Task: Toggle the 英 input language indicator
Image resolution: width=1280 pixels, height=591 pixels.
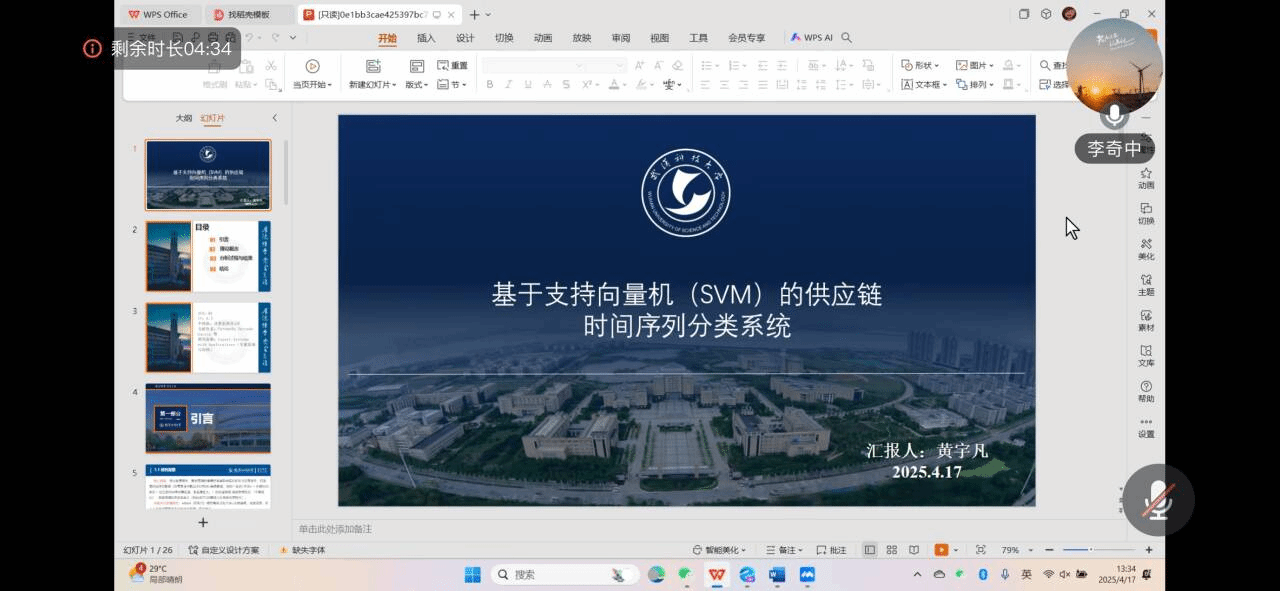Action: tap(1027, 575)
